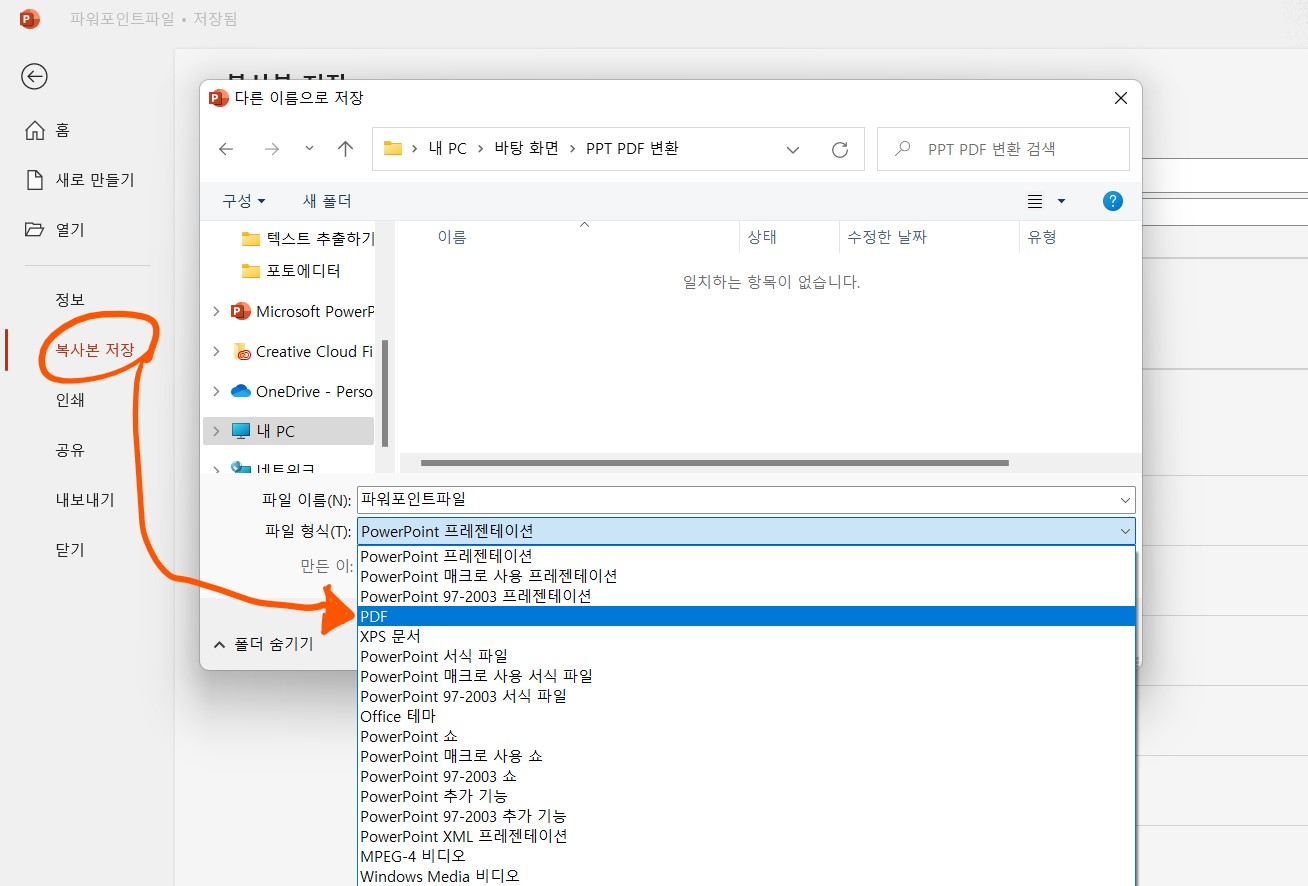Open 정보 in backstage sidebar

tap(70, 300)
